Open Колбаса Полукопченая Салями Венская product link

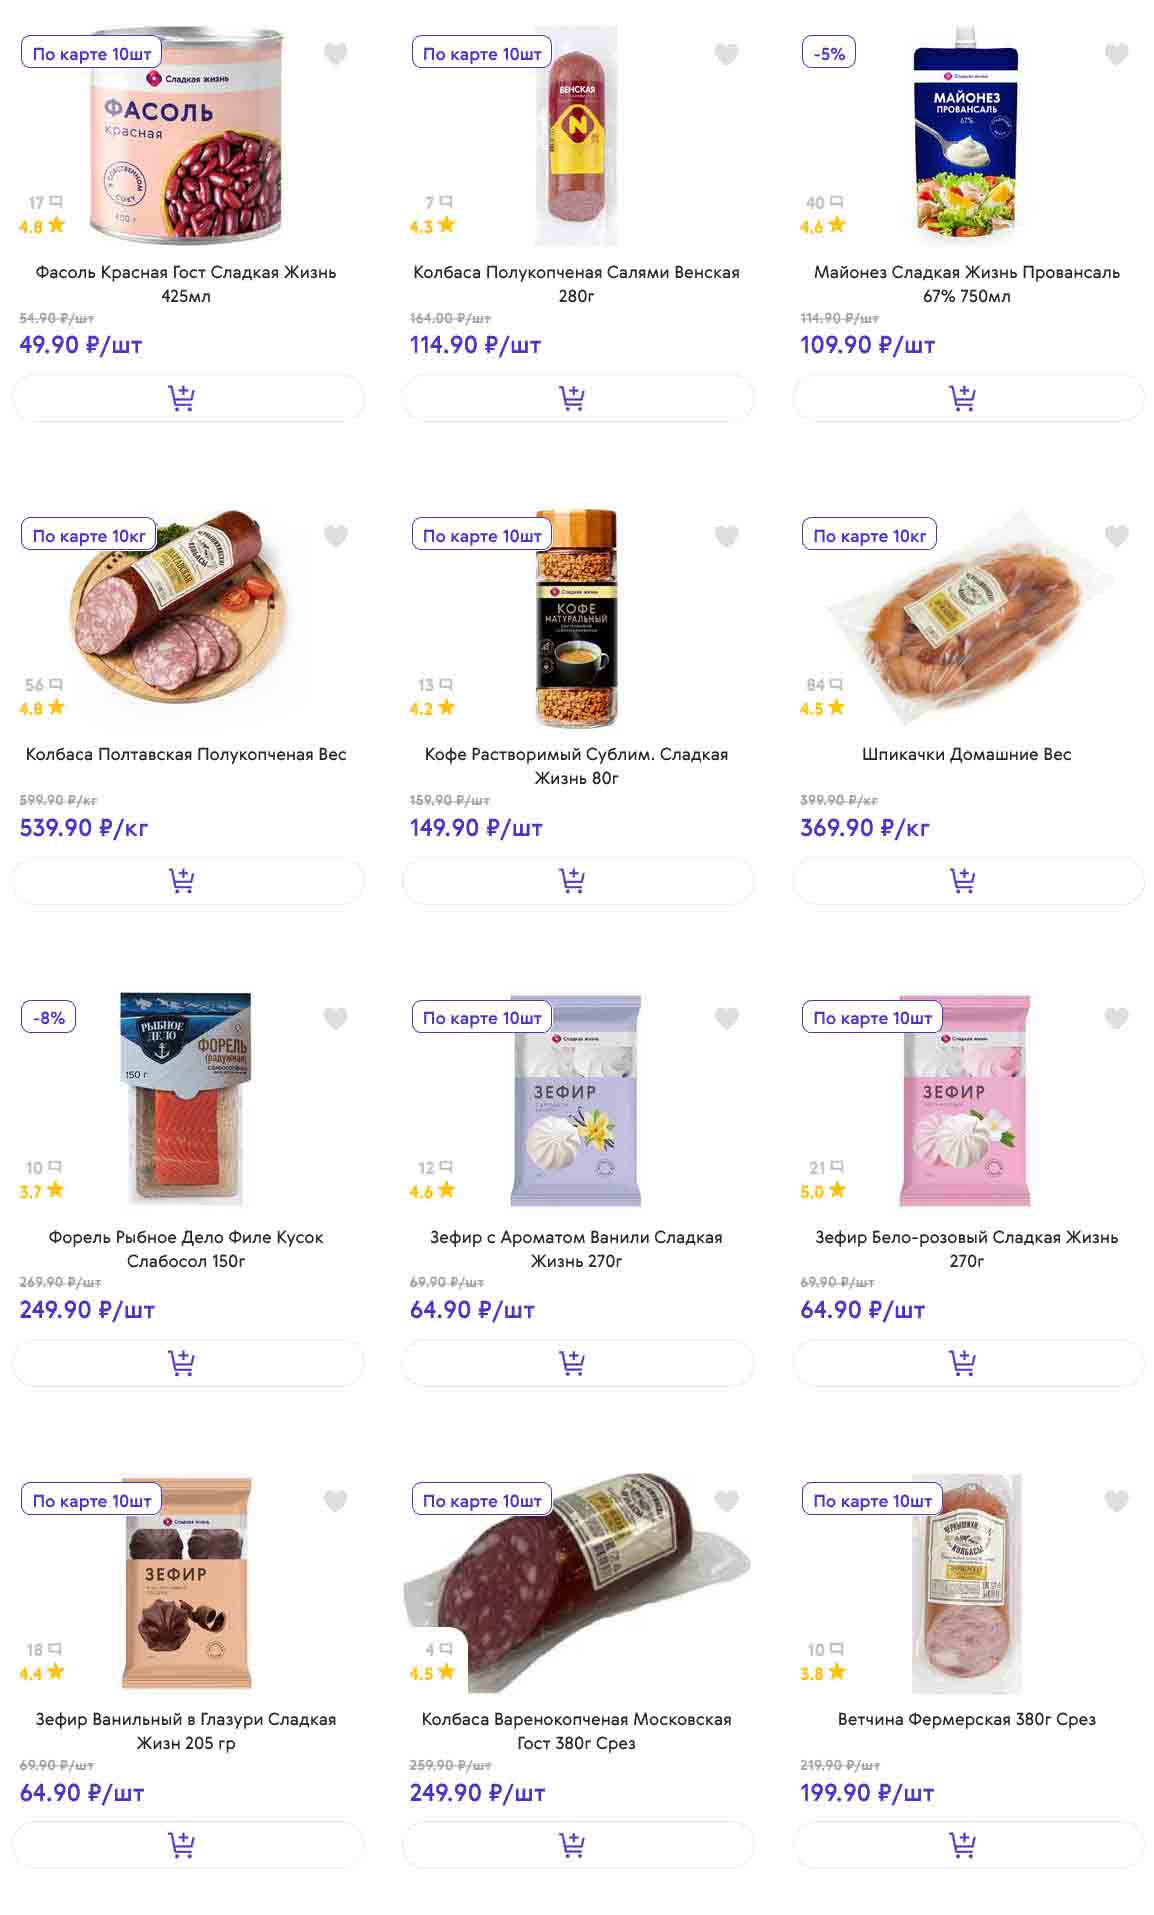[x=576, y=283]
